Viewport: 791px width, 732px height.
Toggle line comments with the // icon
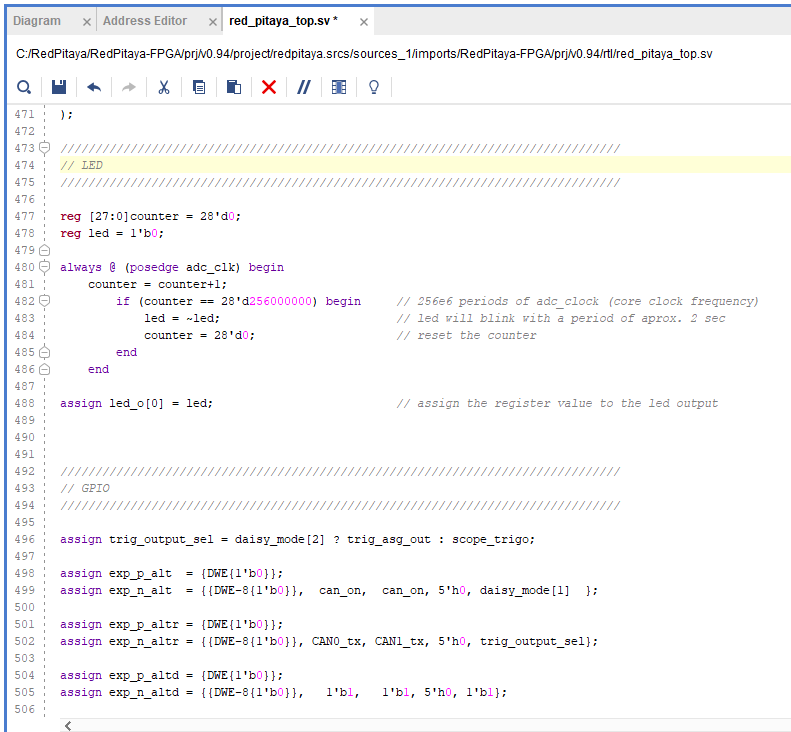304,87
